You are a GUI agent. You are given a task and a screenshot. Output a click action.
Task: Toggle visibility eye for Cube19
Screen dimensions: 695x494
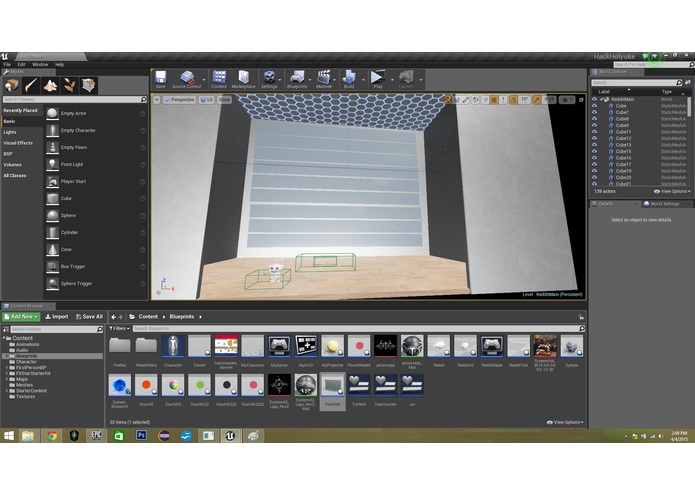pos(594,171)
